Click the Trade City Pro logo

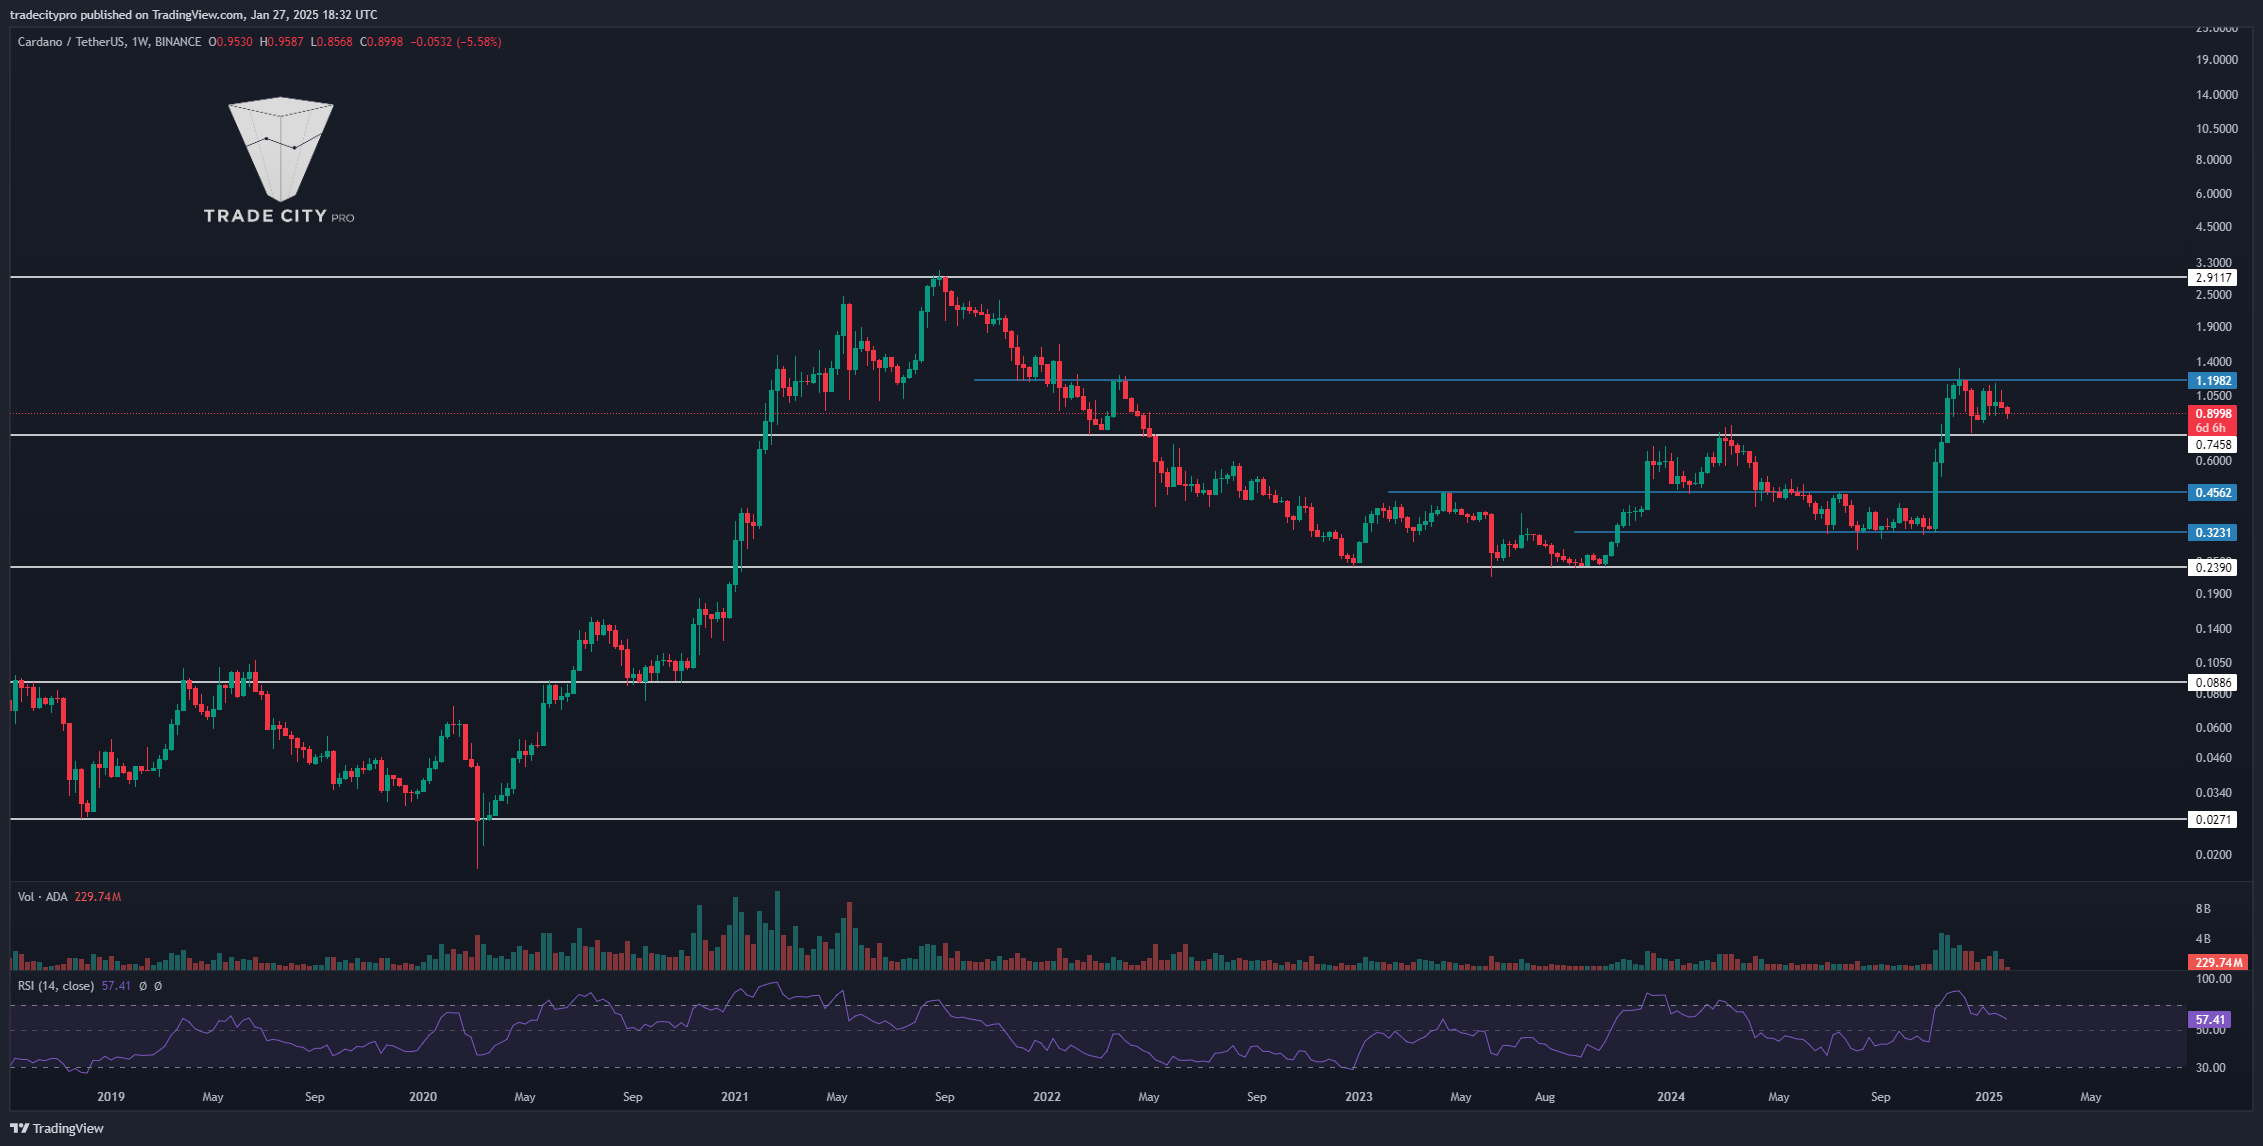[x=279, y=161]
